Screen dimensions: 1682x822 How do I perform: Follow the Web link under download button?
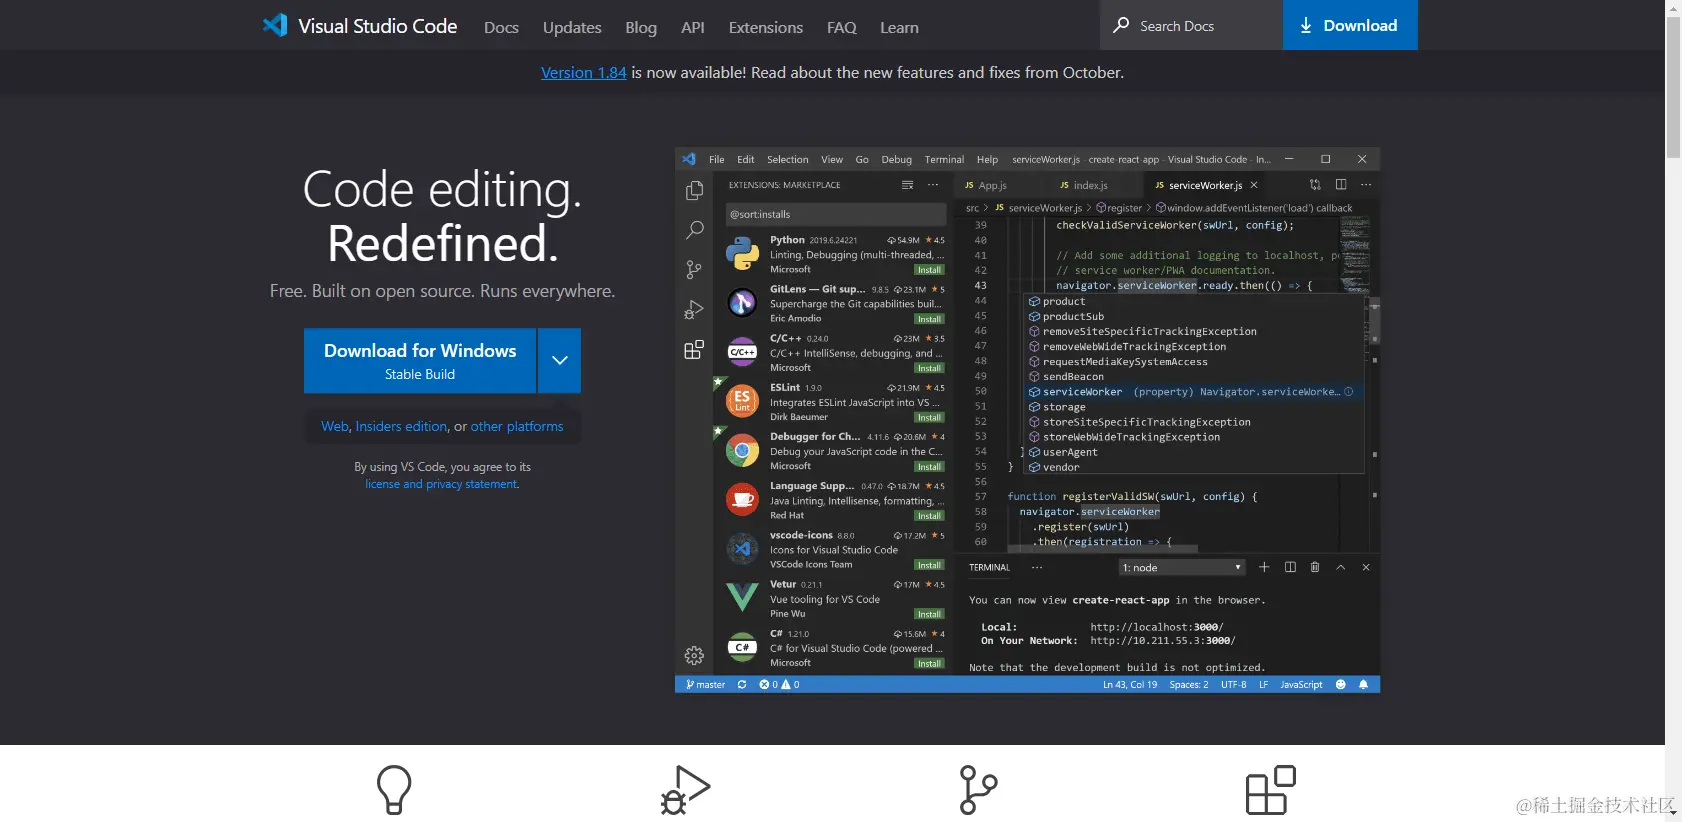pos(335,426)
